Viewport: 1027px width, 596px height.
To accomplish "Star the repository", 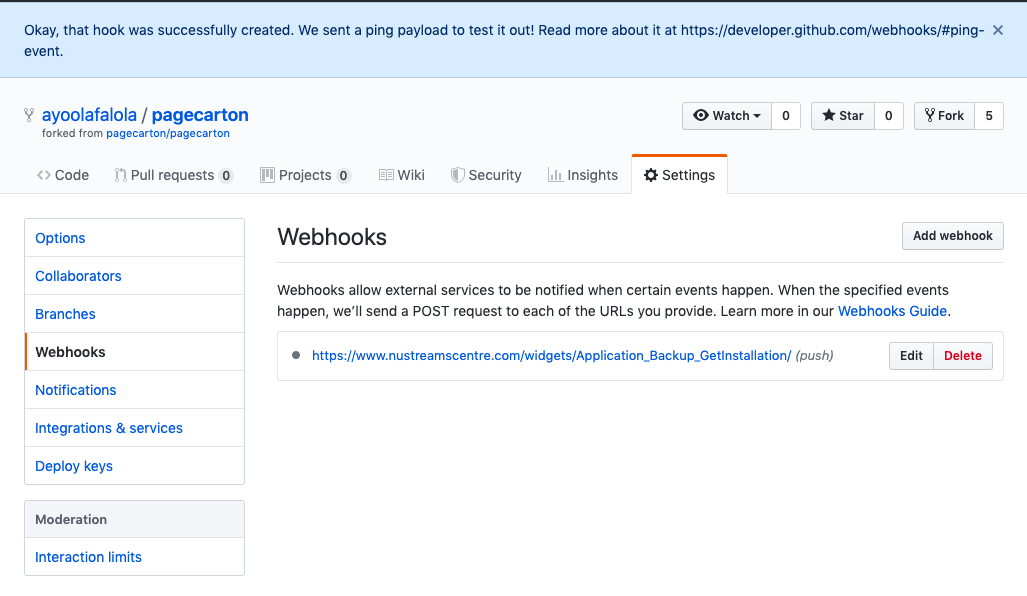I will pos(842,116).
